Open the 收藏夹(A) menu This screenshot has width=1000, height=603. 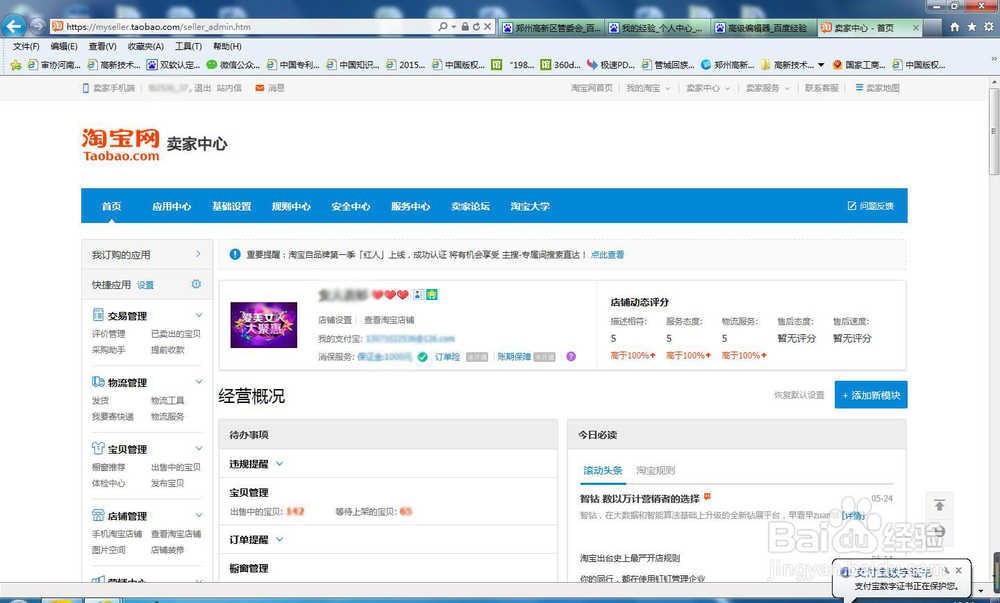click(145, 47)
